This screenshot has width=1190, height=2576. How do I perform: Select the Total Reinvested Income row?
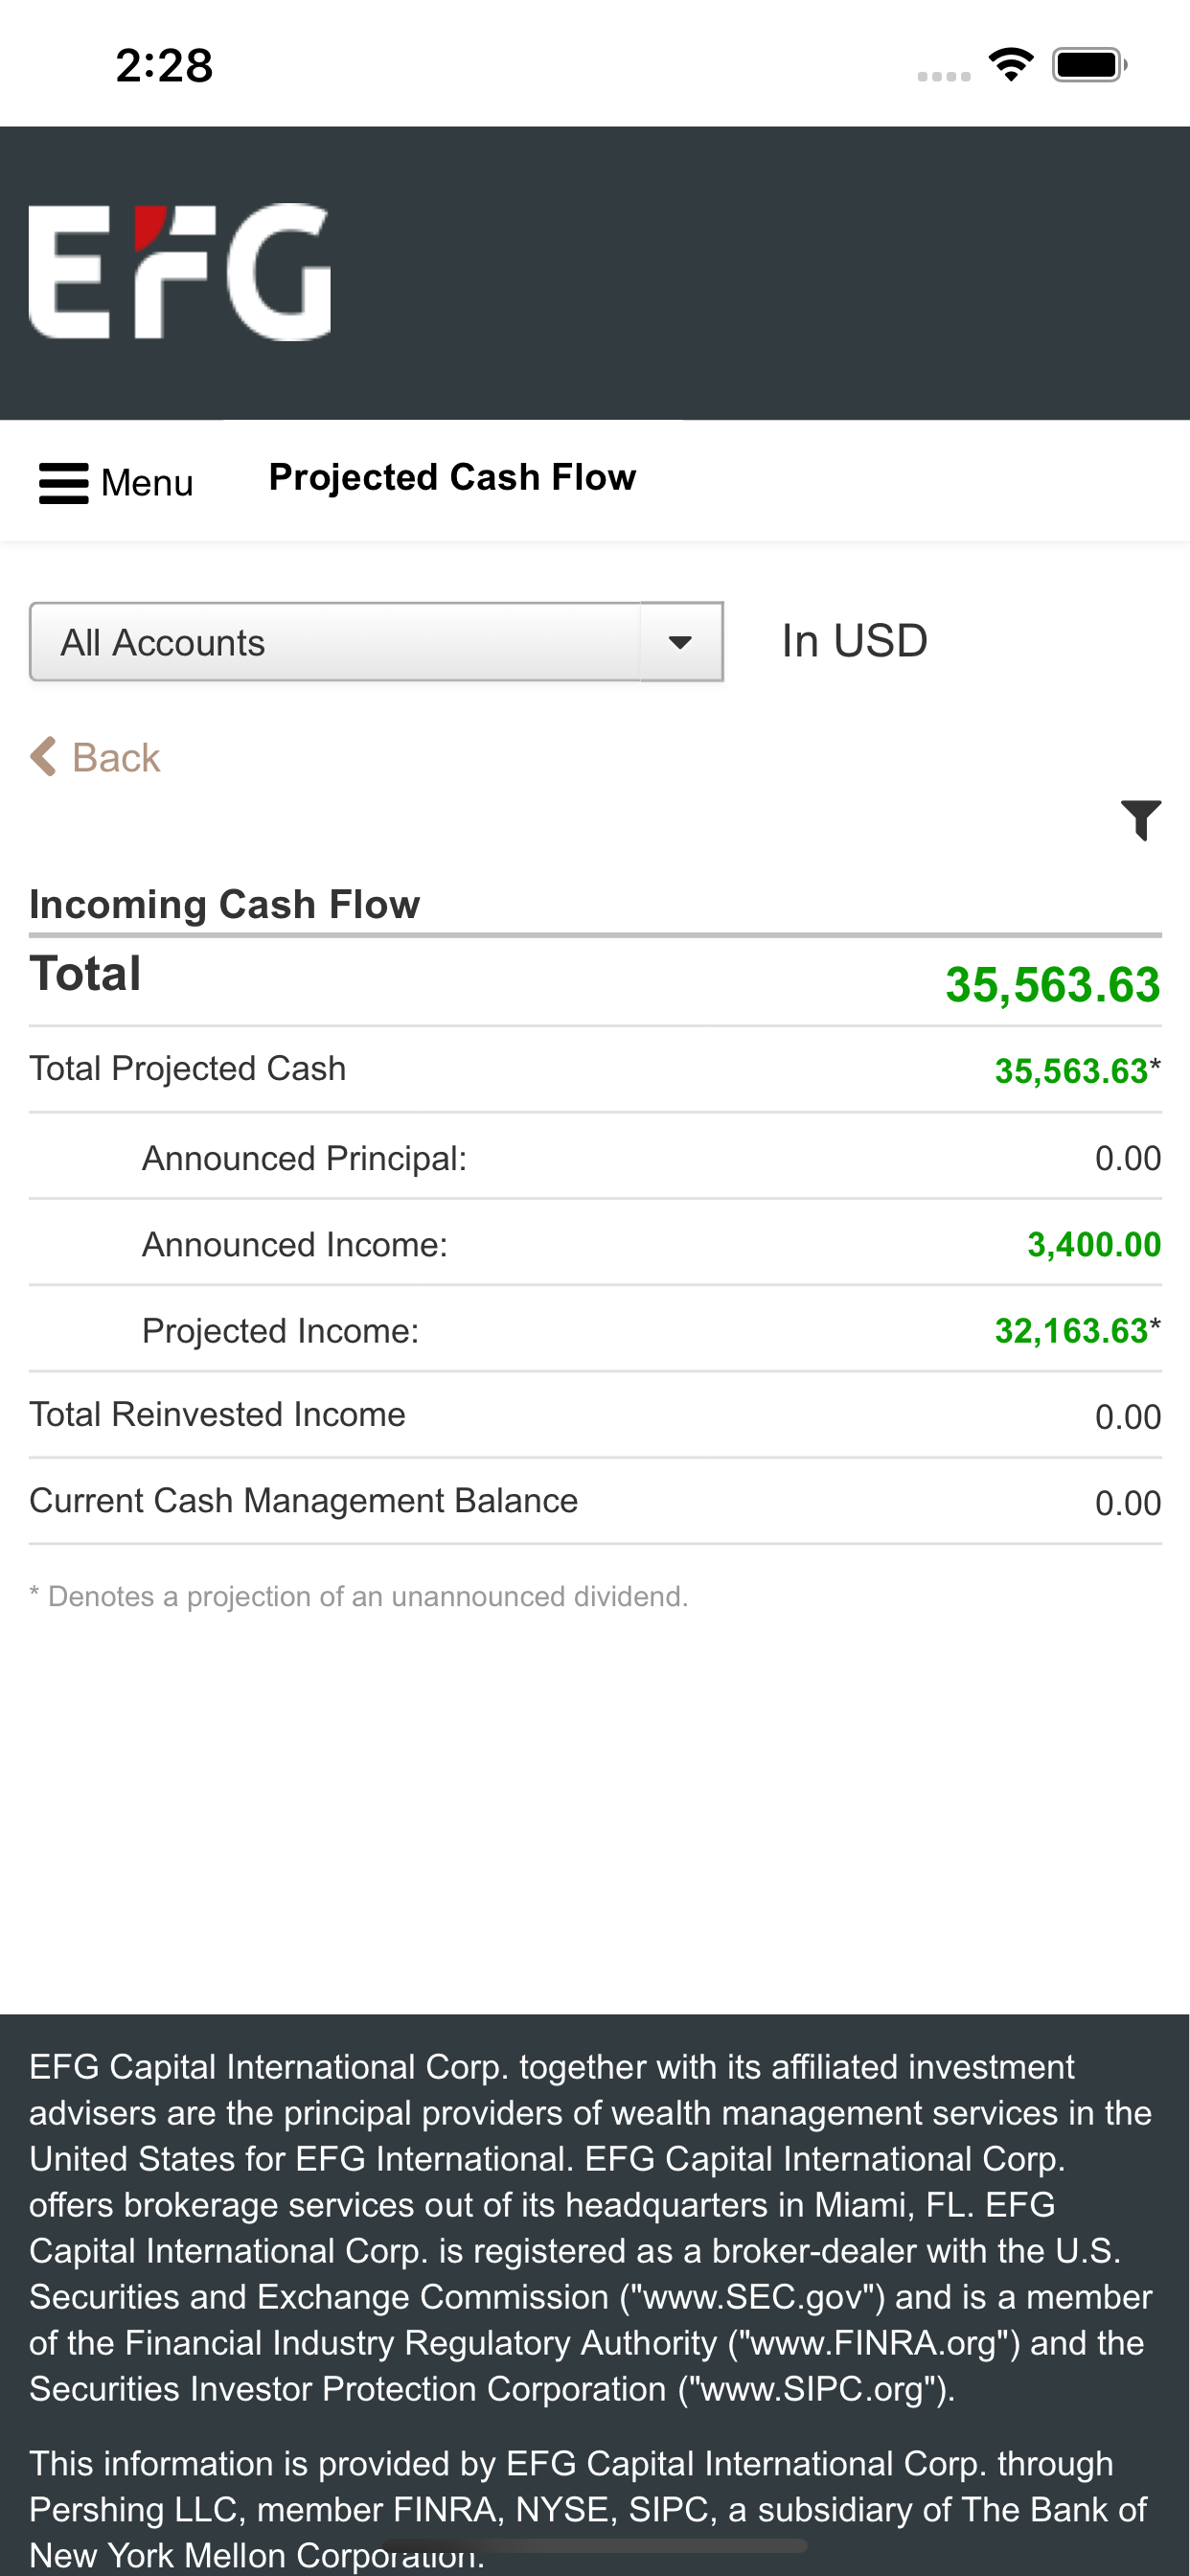tap(595, 1415)
